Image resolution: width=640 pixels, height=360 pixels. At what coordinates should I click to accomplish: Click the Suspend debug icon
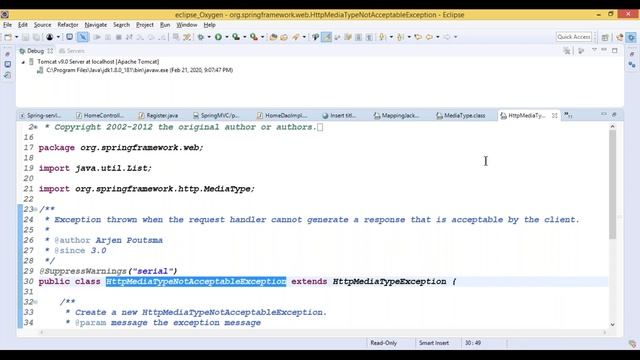pyautogui.click(x=108, y=37)
